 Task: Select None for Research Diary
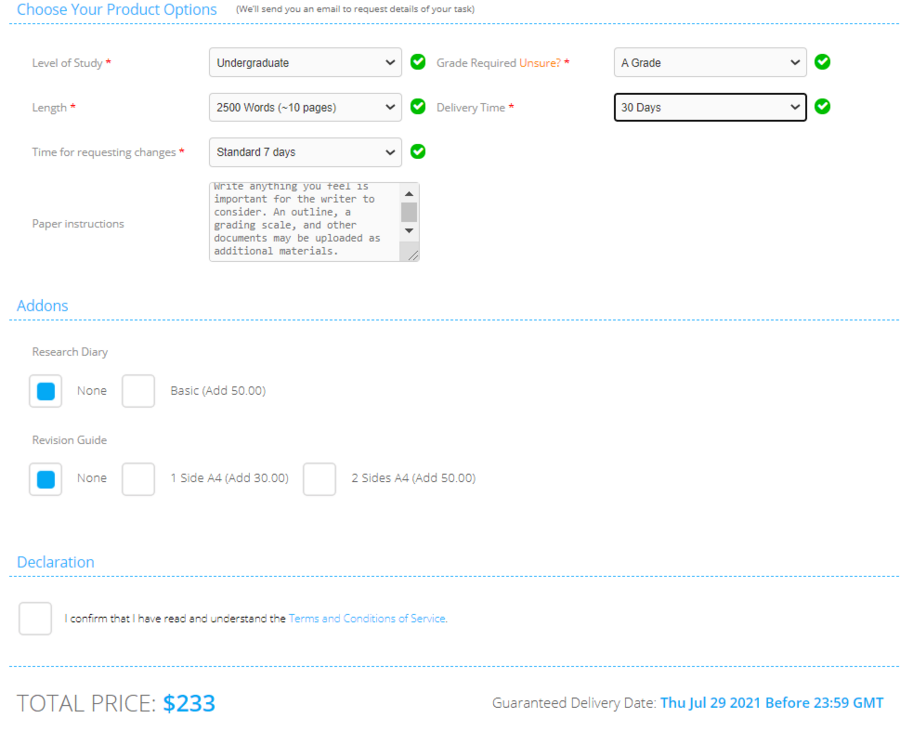pyautogui.click(x=46, y=391)
